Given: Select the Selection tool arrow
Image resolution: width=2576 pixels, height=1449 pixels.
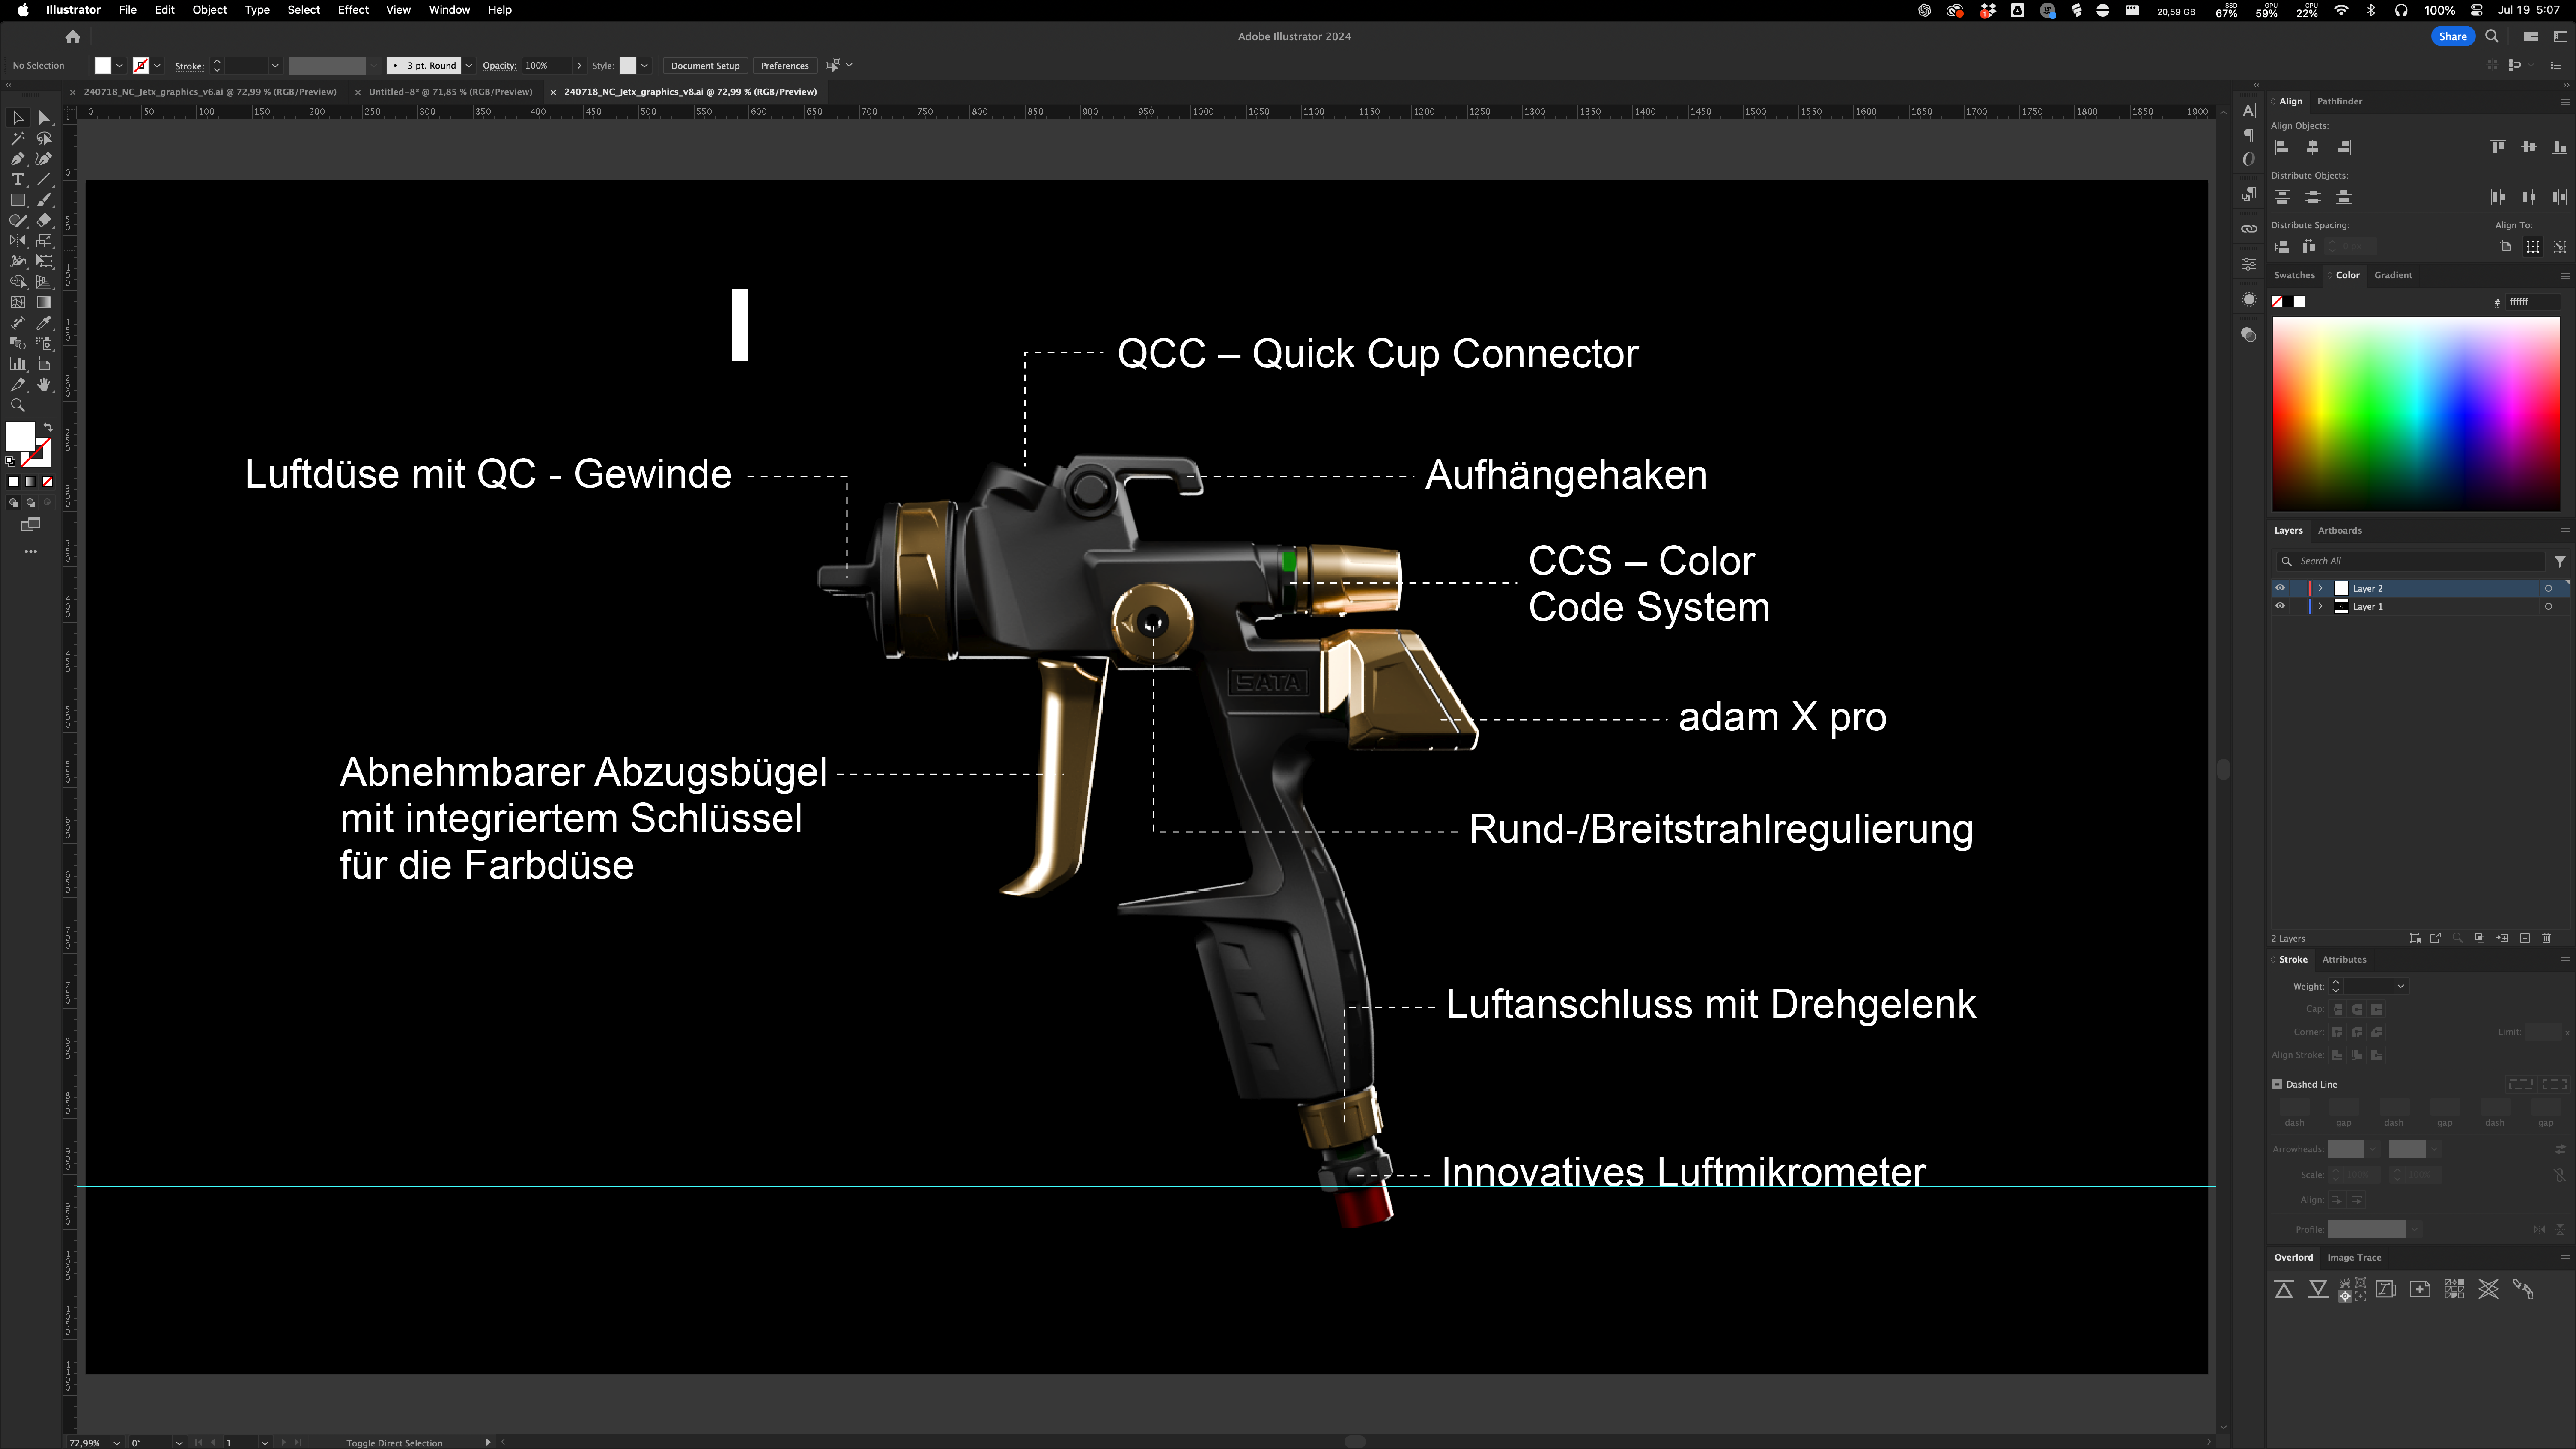Looking at the screenshot, I should [x=17, y=118].
